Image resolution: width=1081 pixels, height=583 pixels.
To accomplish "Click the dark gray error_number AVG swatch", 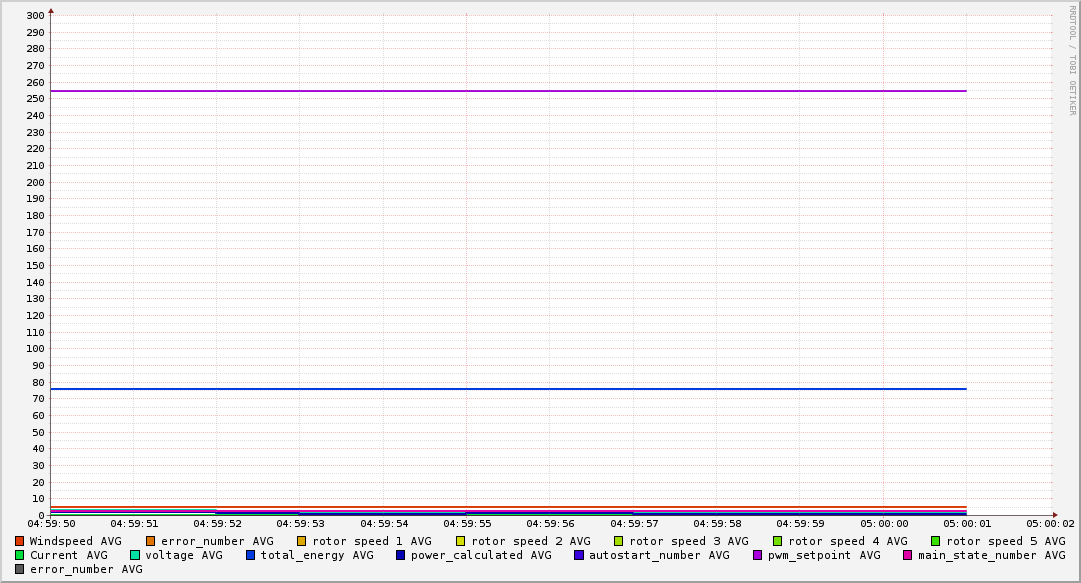I will pyautogui.click(x=19, y=569).
